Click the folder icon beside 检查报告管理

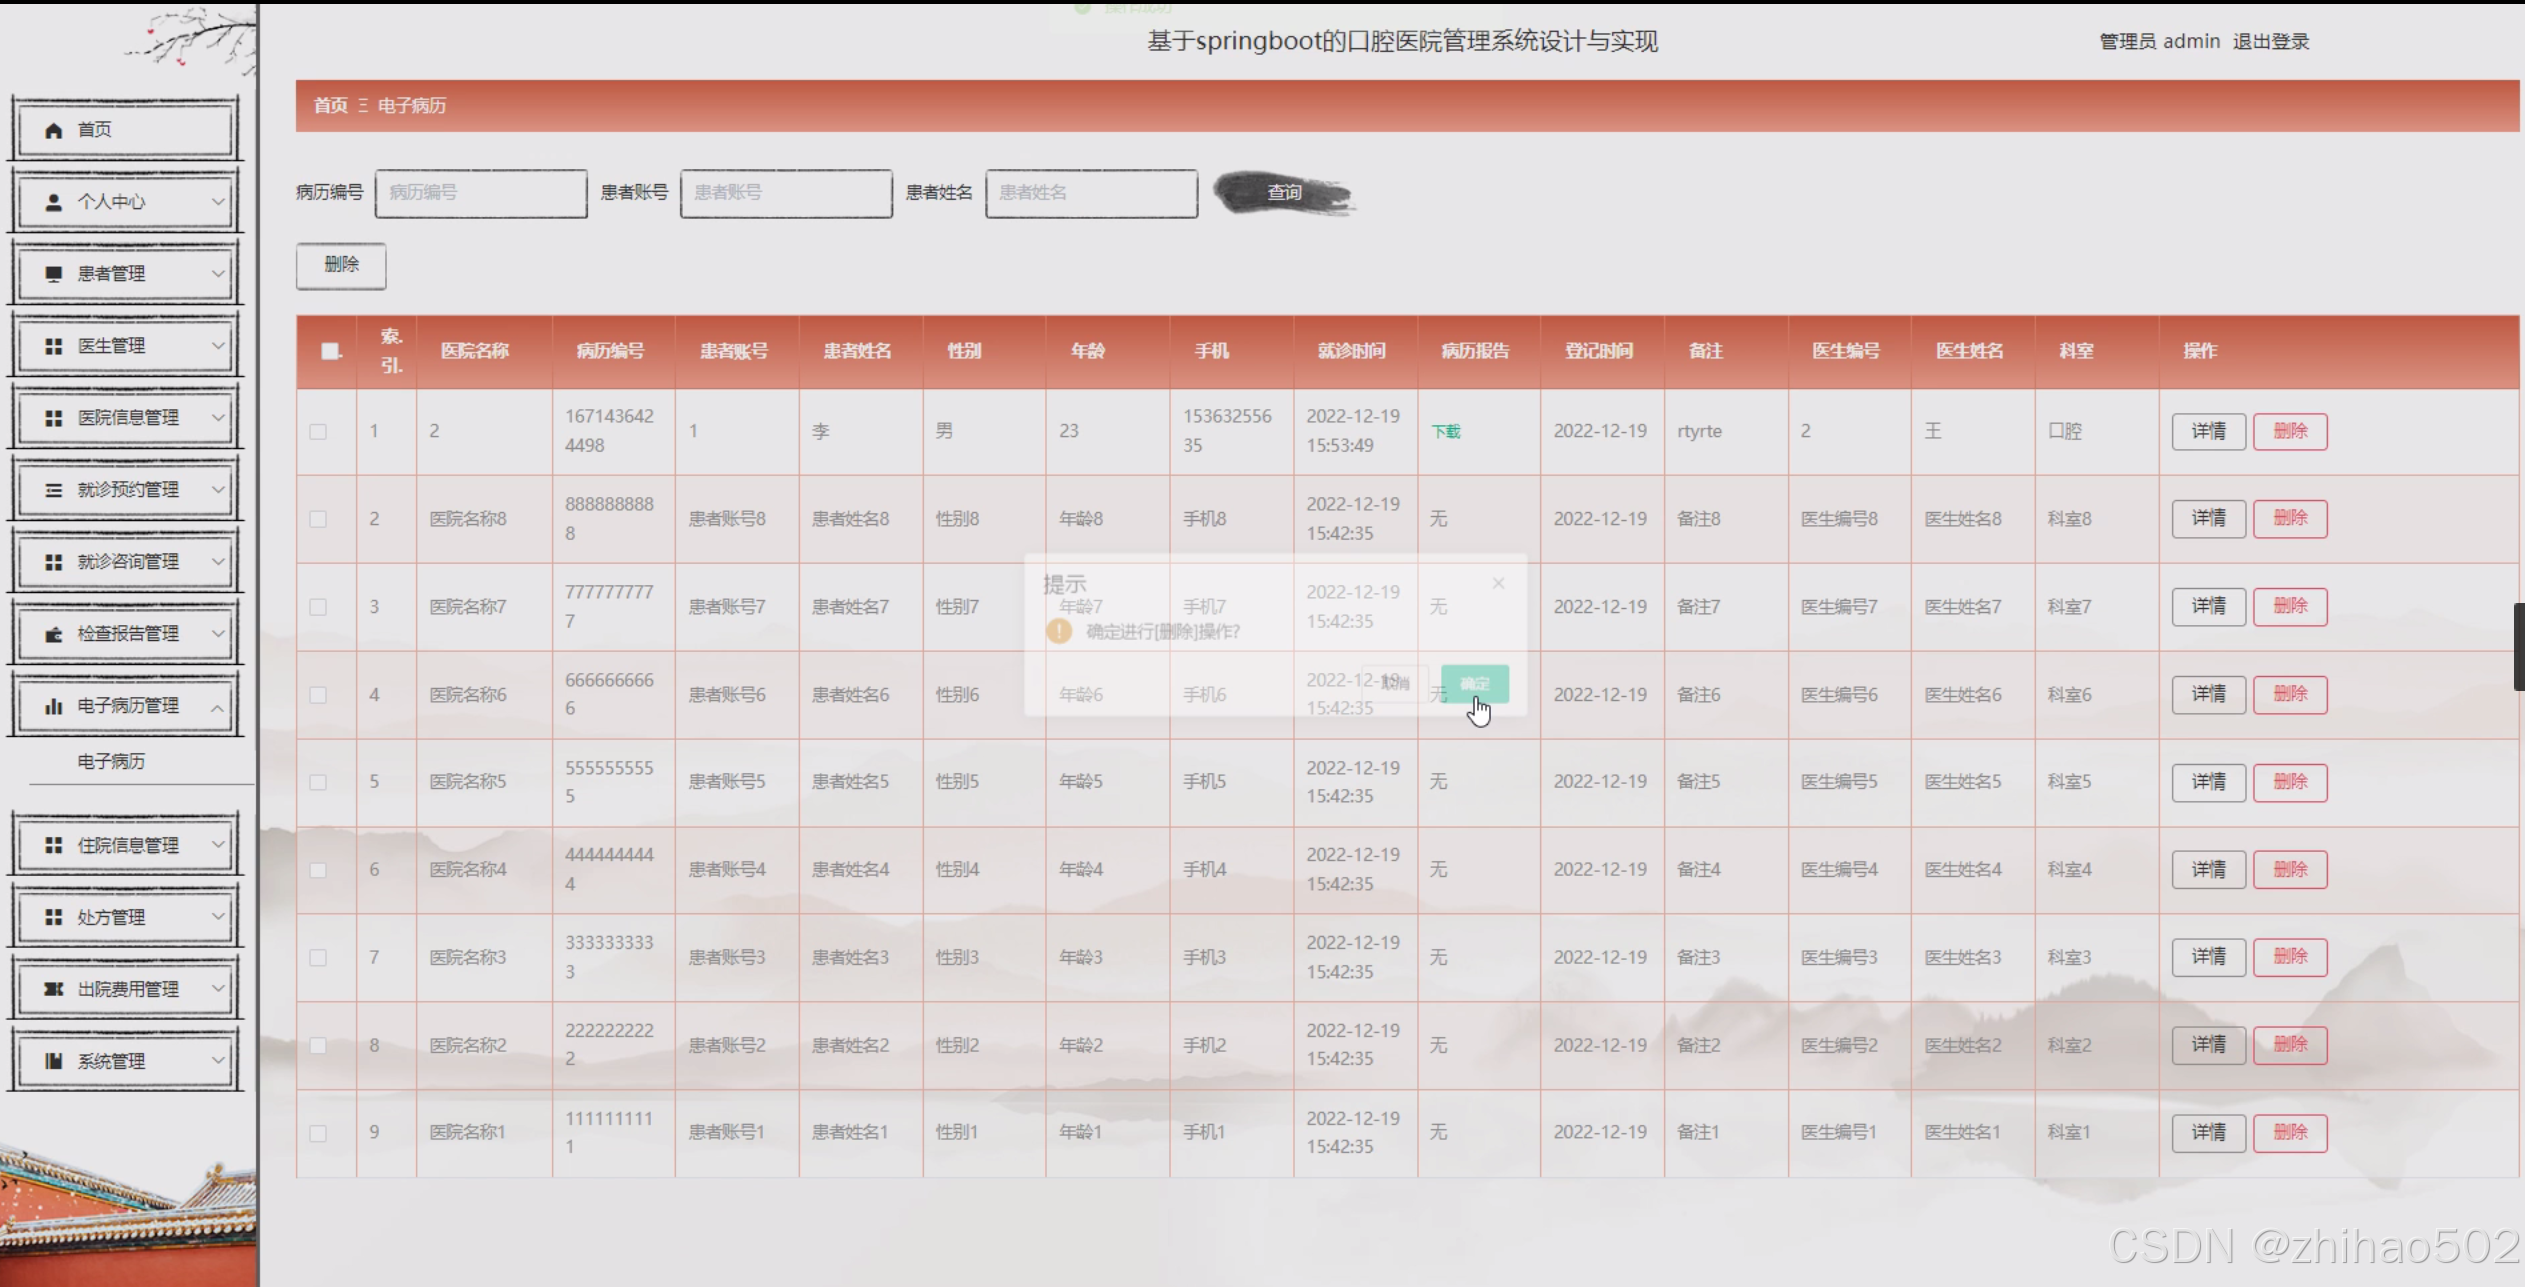(x=54, y=634)
